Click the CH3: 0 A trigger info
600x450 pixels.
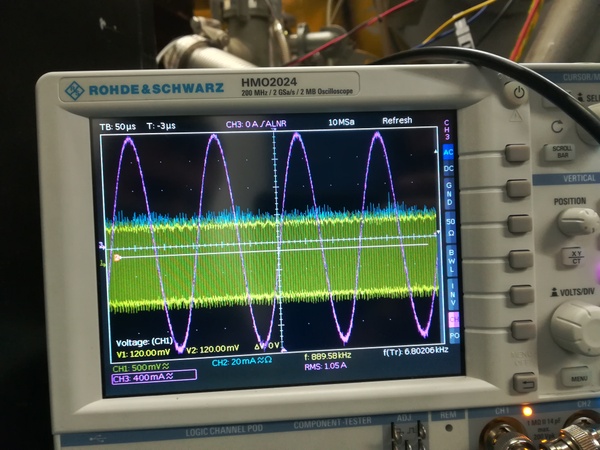256,124
